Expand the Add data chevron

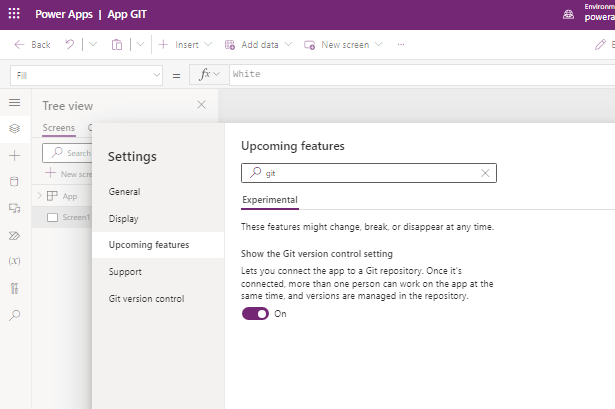tap(288, 44)
